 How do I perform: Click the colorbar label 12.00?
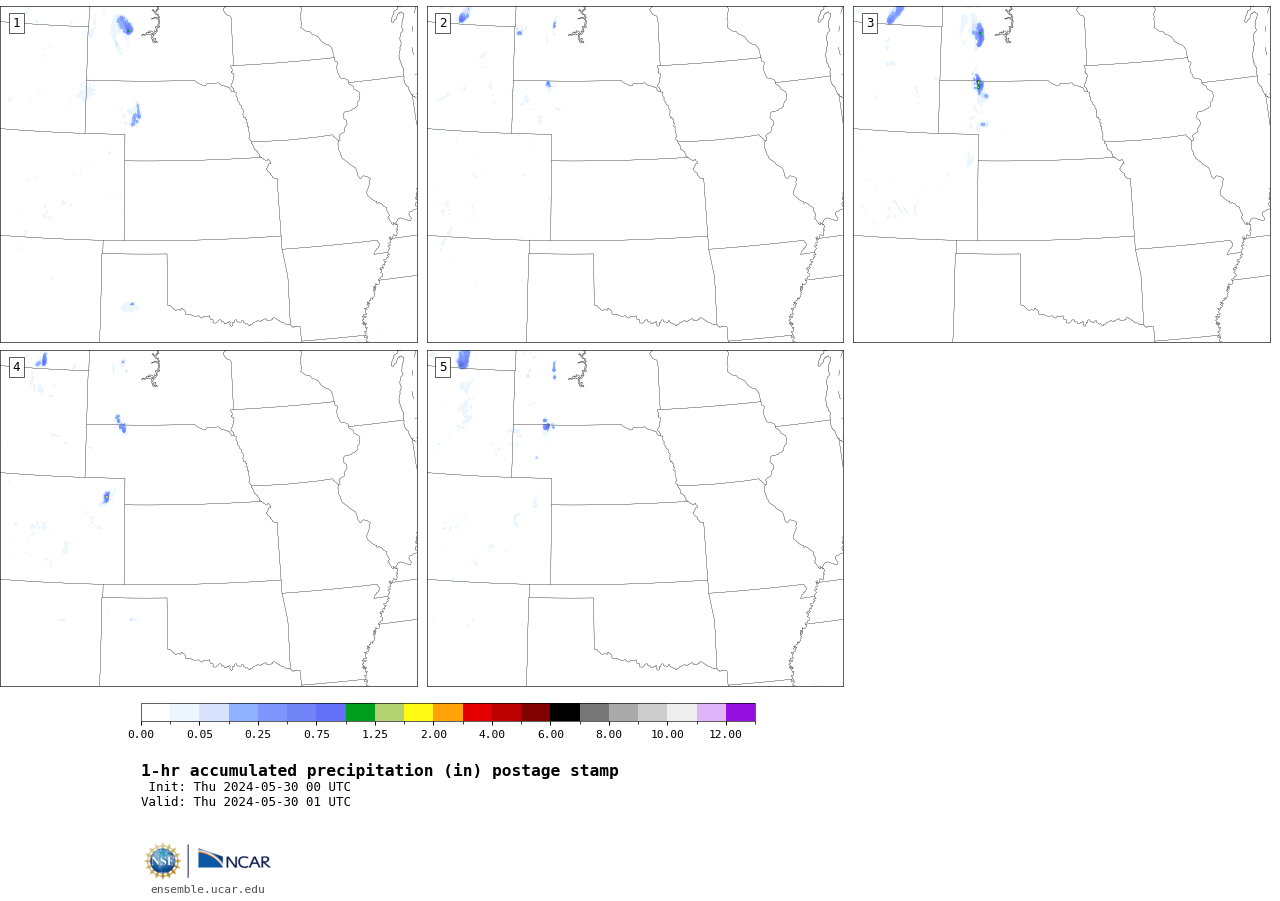(x=726, y=735)
